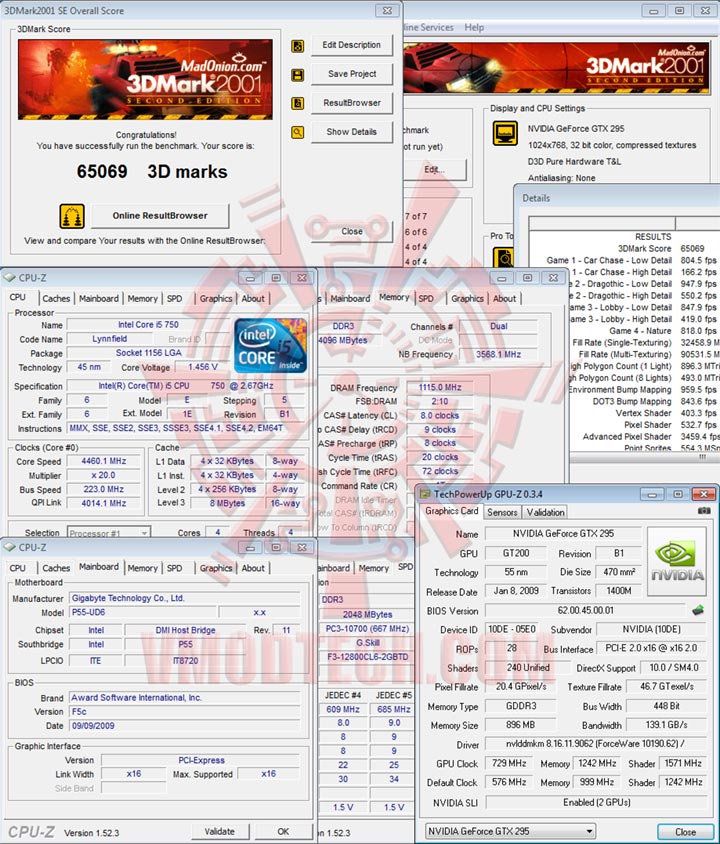Click the Details results horizontal scrollbar
Viewport: 720px width, 844px height.
[645, 458]
